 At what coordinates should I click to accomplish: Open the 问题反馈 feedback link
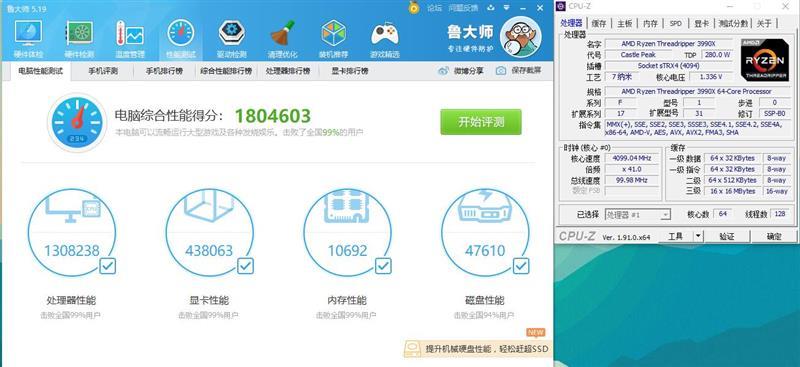pos(463,8)
